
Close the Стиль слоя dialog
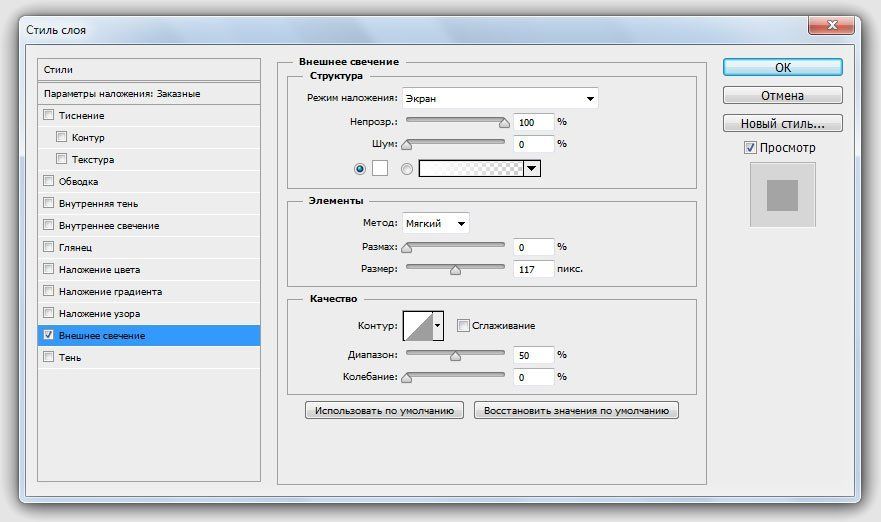(832, 25)
